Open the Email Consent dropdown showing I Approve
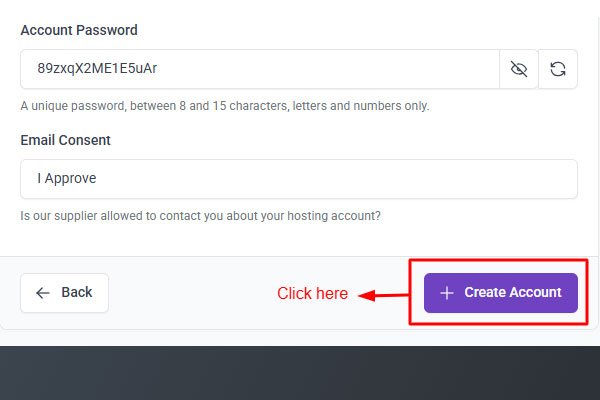Image resolution: width=600 pixels, height=400 pixels. [298, 179]
